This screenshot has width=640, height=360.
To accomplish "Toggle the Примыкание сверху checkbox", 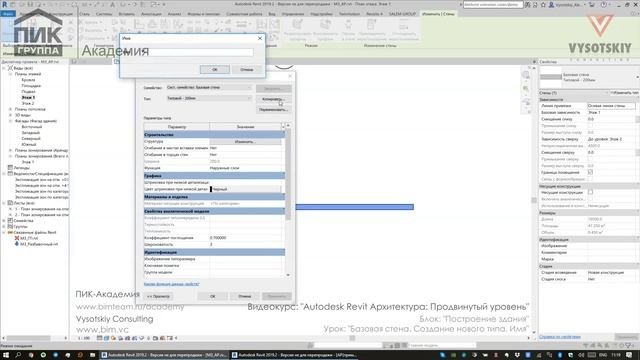I will tap(590, 159).
